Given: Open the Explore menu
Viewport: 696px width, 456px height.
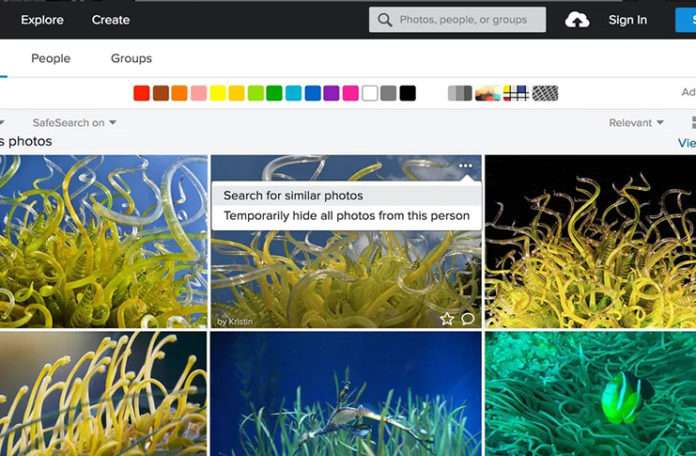Looking at the screenshot, I should (42, 20).
